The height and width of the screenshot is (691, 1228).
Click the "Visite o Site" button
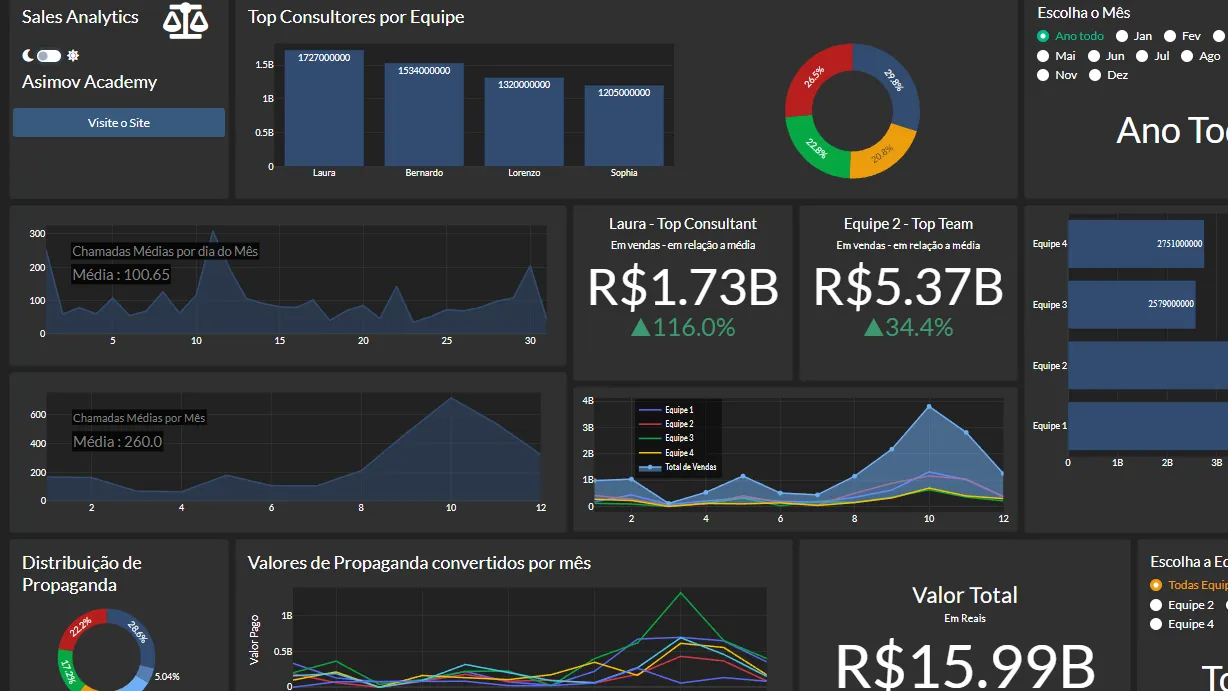coord(118,122)
